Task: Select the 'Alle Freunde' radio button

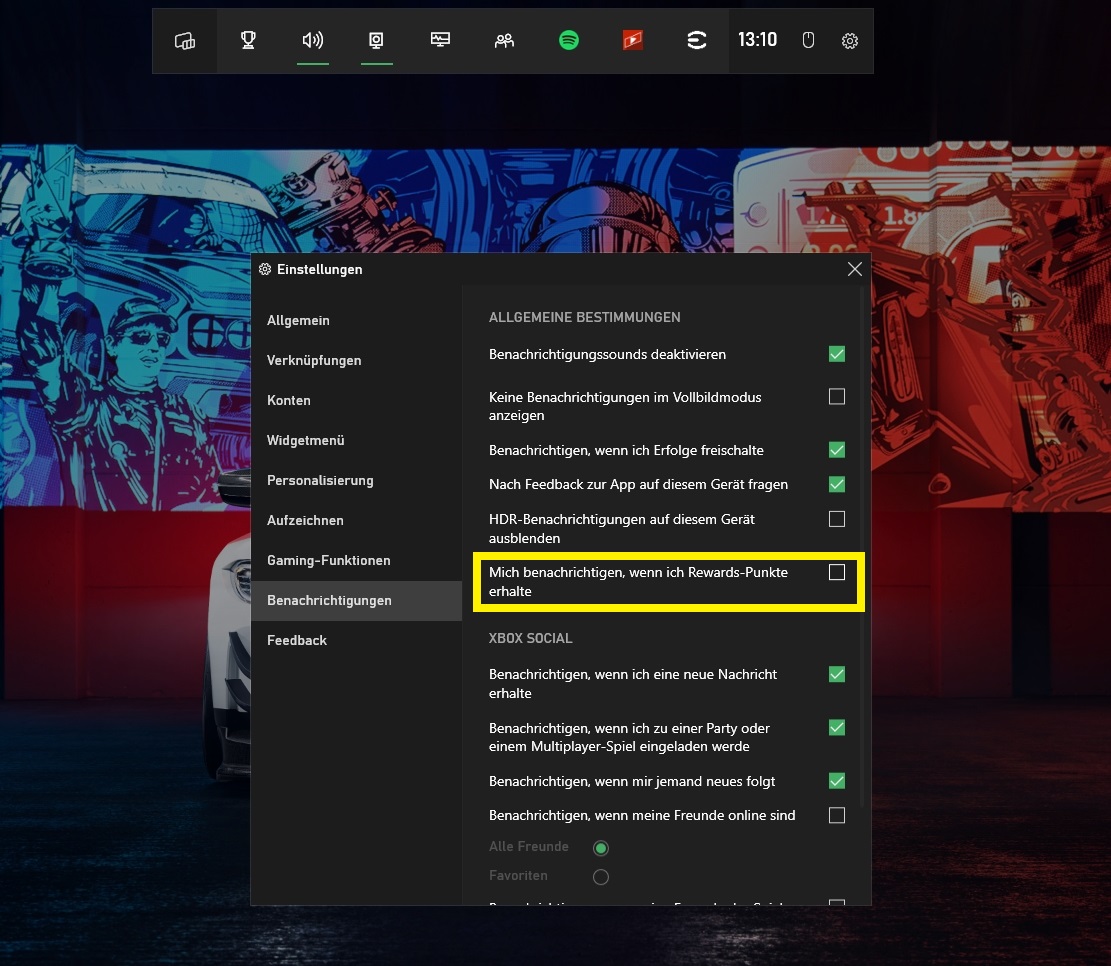Action: [x=600, y=847]
